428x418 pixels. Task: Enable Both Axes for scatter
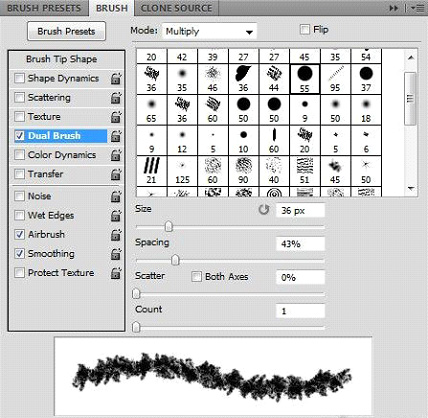(196, 277)
